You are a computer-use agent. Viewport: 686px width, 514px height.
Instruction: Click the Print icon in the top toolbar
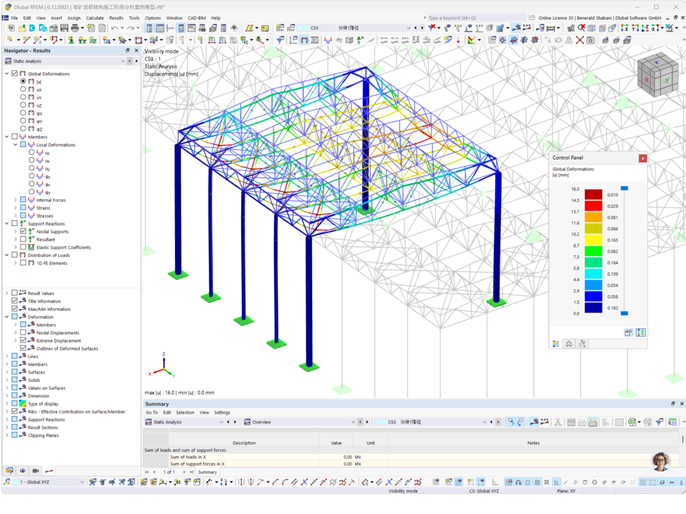point(76,28)
